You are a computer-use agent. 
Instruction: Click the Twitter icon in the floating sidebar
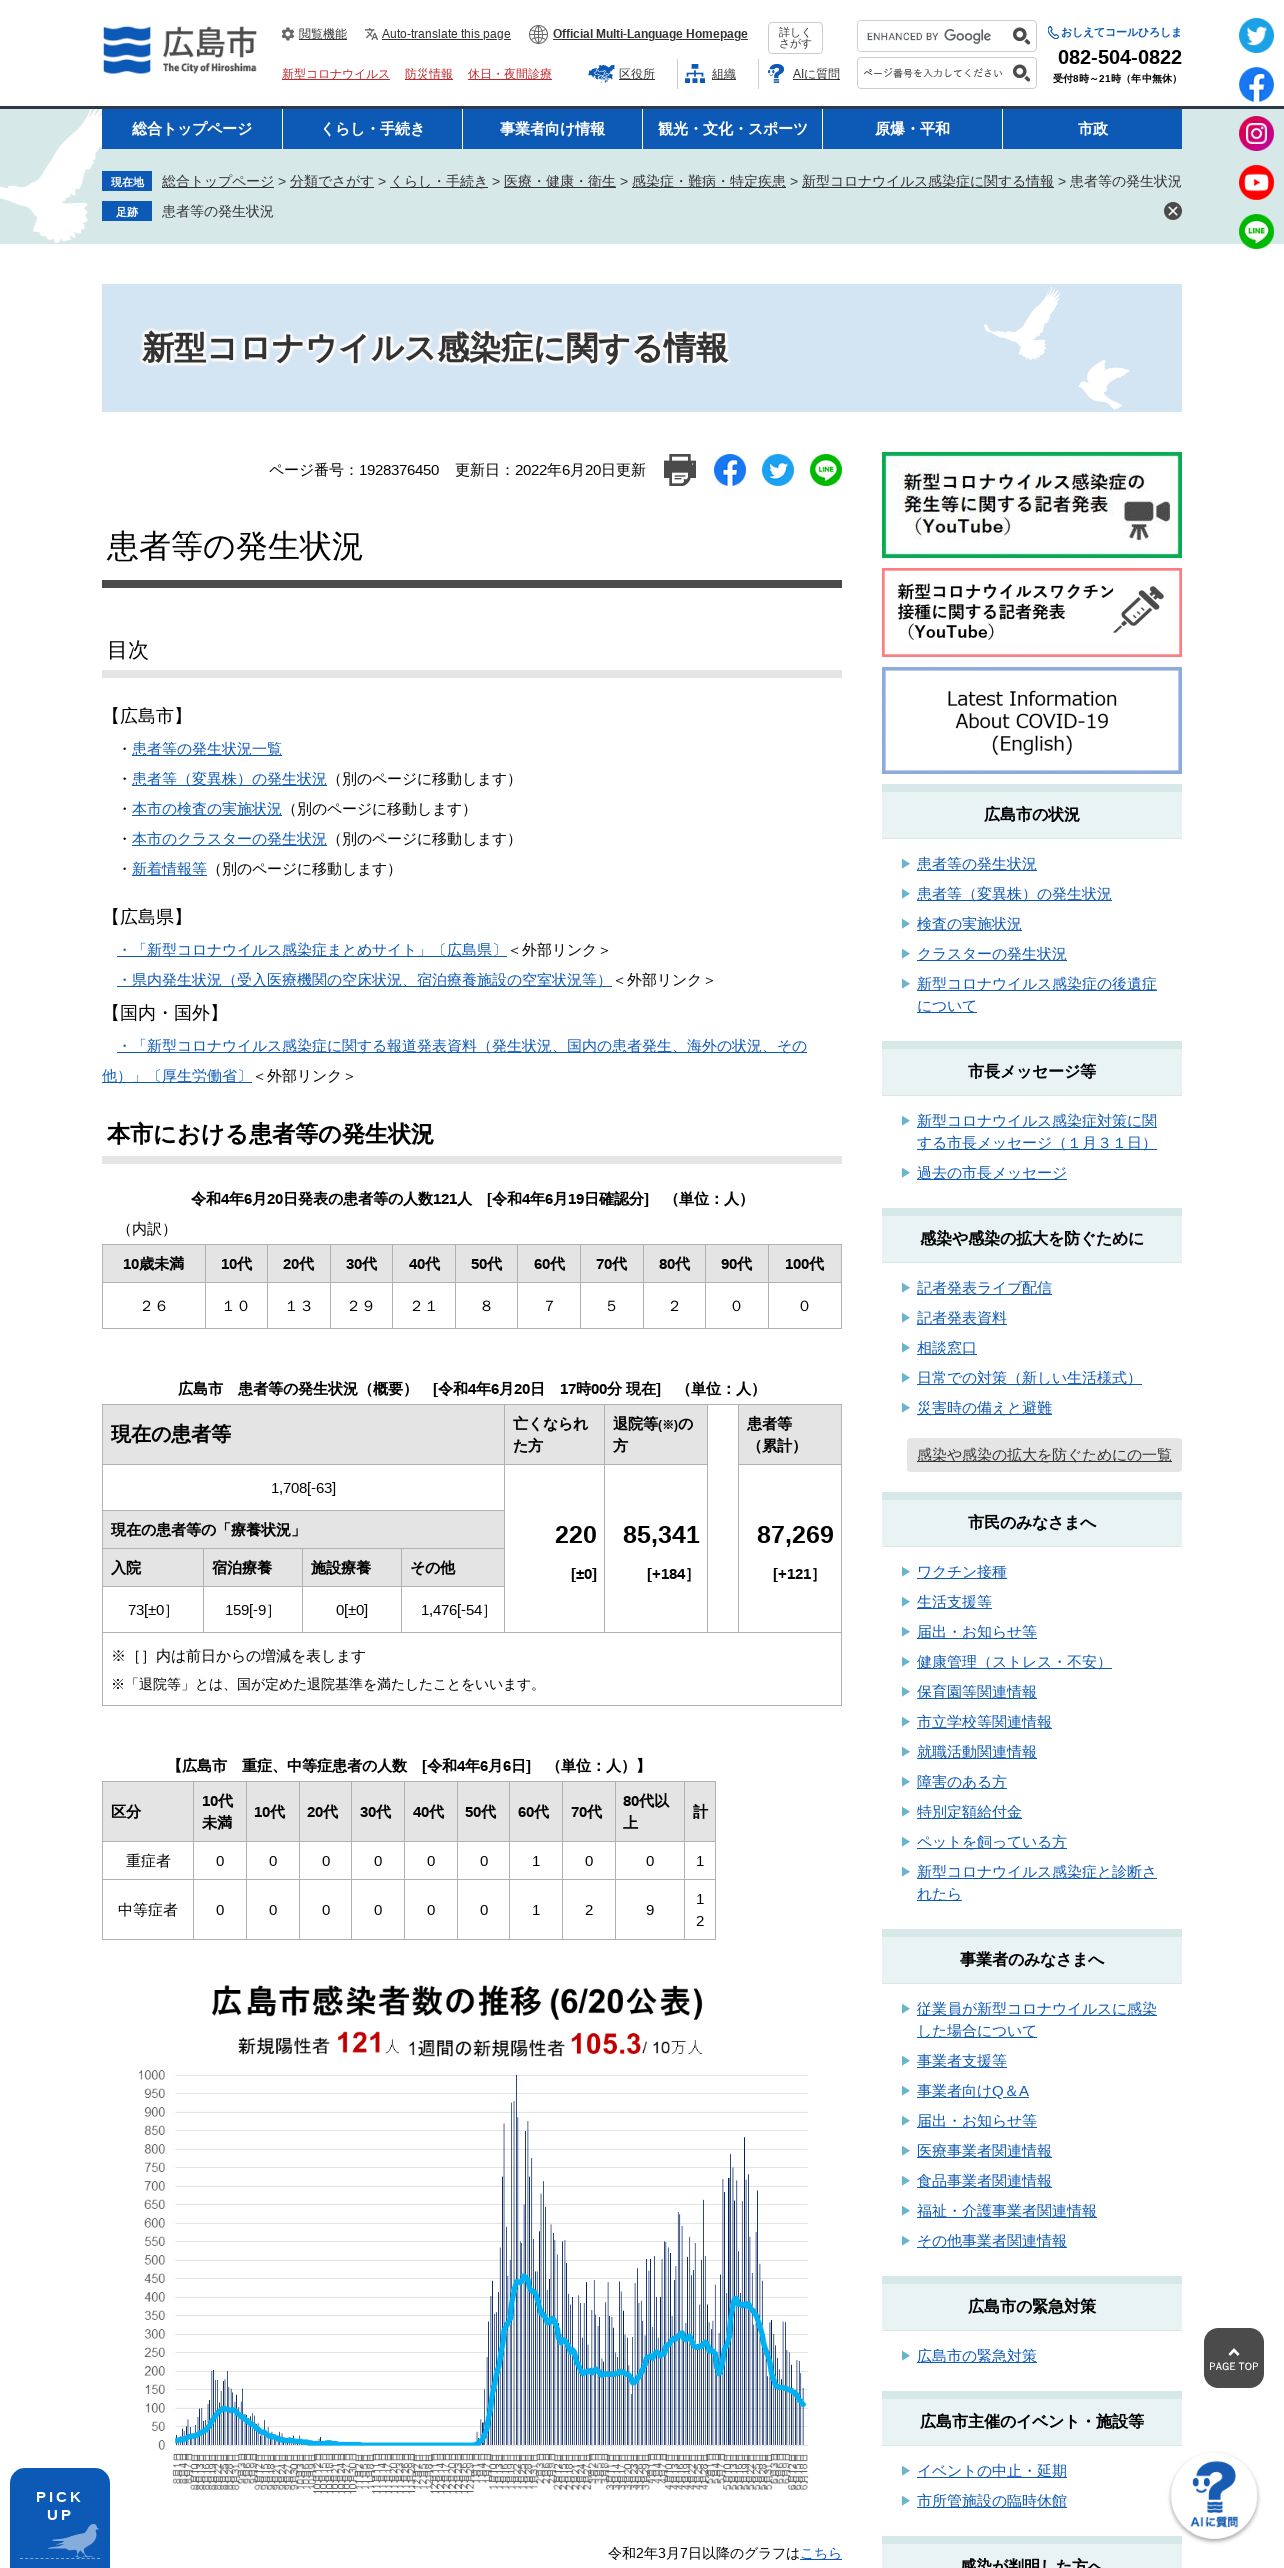click(1256, 36)
